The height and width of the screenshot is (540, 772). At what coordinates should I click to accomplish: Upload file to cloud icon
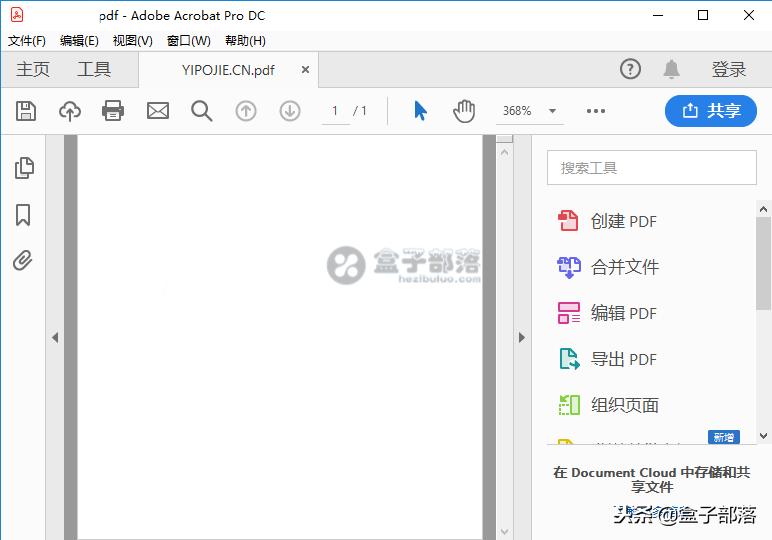click(x=69, y=111)
